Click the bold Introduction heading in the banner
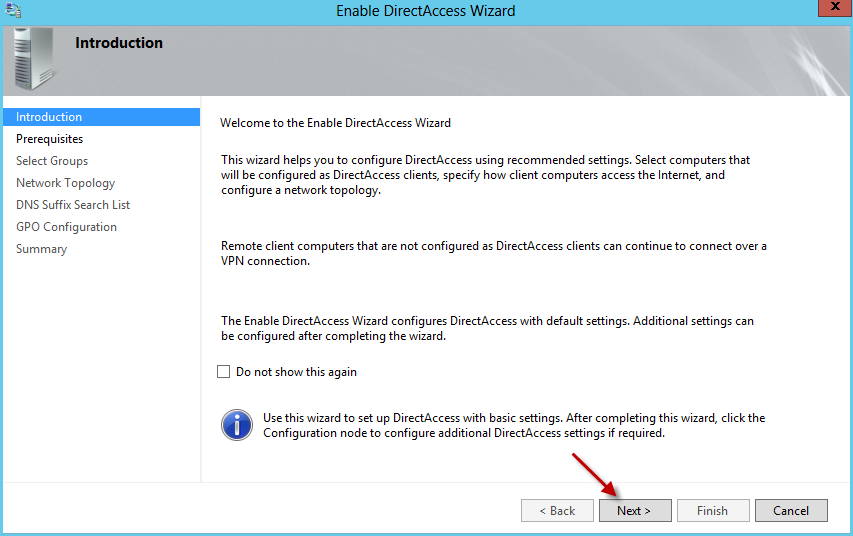853x536 pixels. [x=119, y=43]
